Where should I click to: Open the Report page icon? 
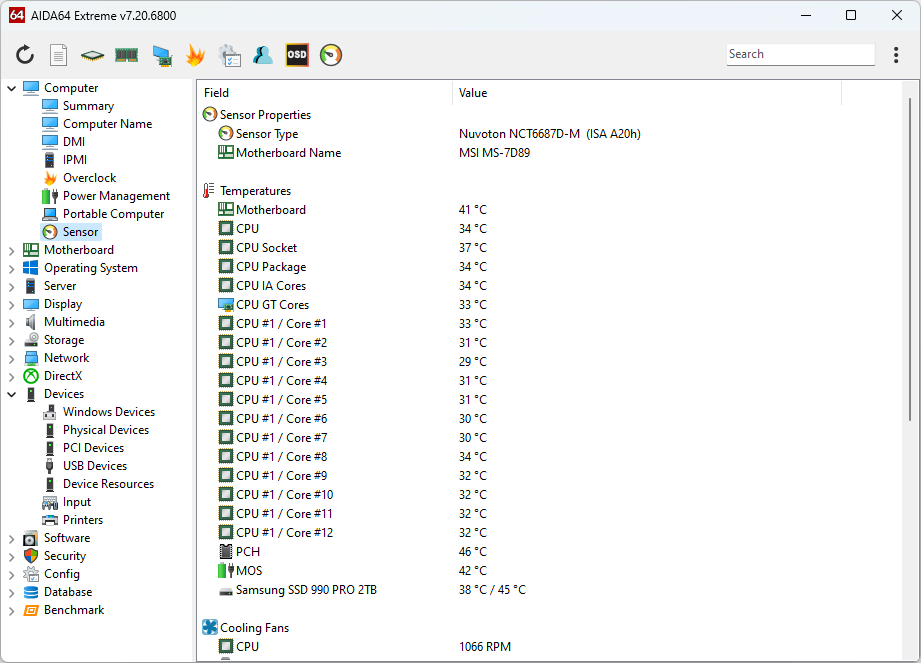click(x=59, y=55)
